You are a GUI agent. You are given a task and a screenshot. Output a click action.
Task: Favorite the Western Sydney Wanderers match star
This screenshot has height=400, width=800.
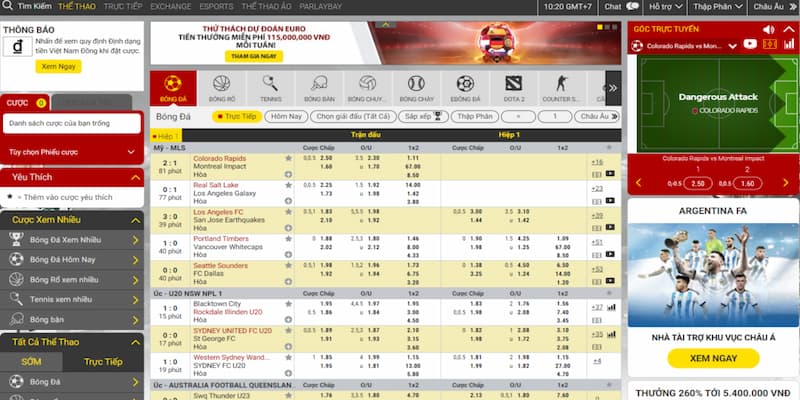click(288, 357)
